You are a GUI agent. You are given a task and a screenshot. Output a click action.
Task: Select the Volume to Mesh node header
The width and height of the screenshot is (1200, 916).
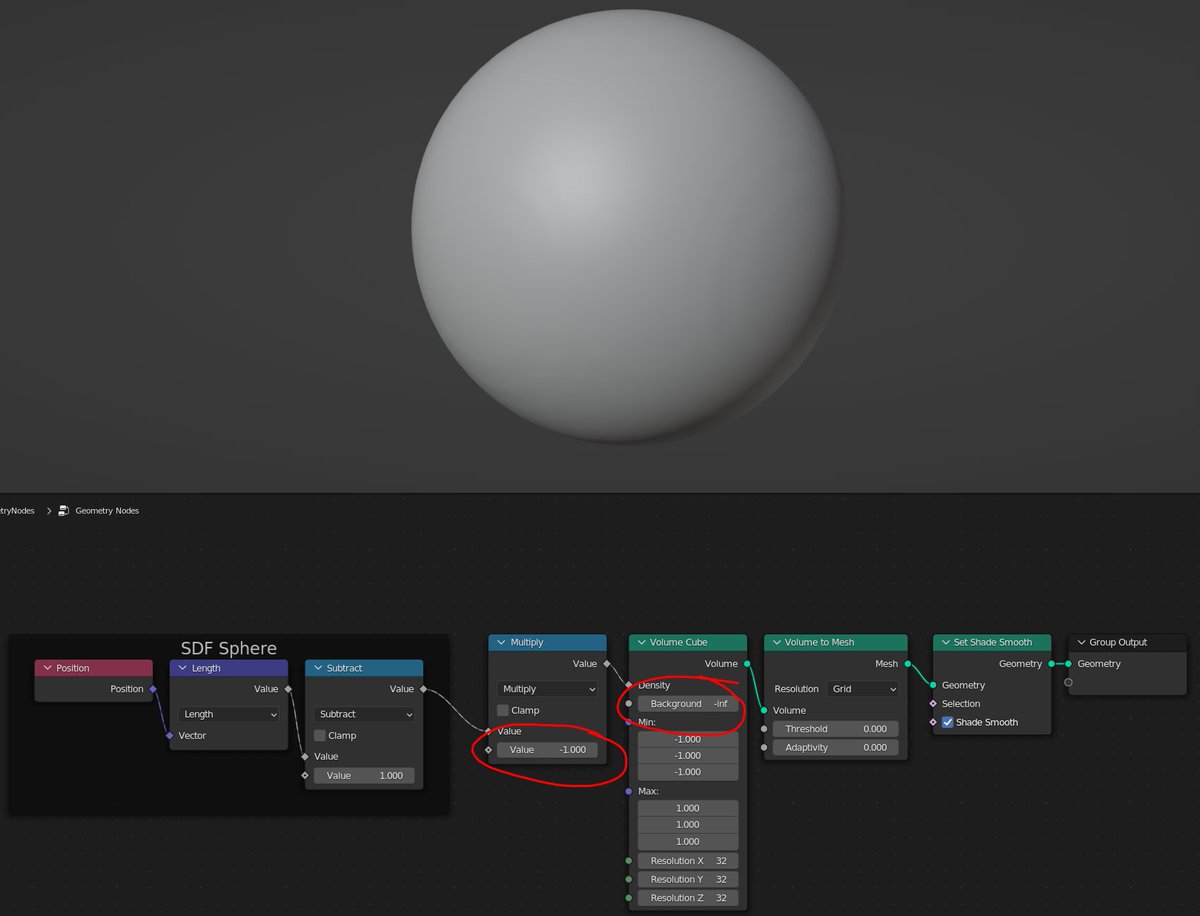[836, 643]
